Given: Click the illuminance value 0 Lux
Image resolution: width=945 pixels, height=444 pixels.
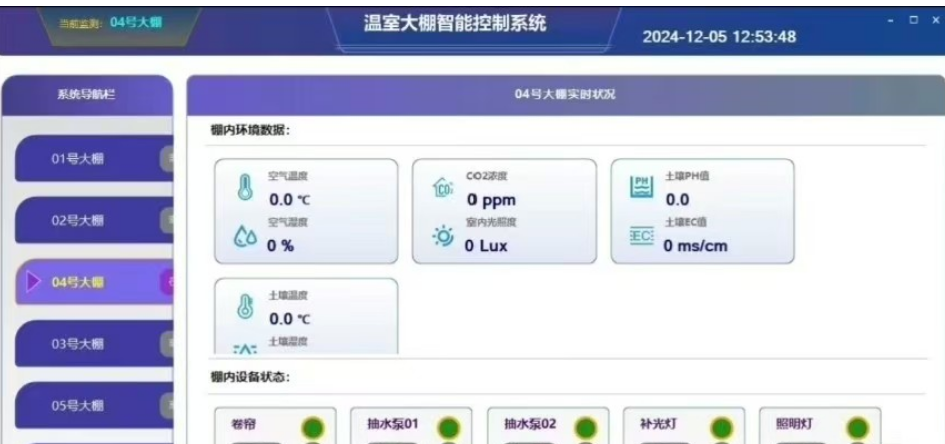Looking at the screenshot, I should tap(486, 245).
